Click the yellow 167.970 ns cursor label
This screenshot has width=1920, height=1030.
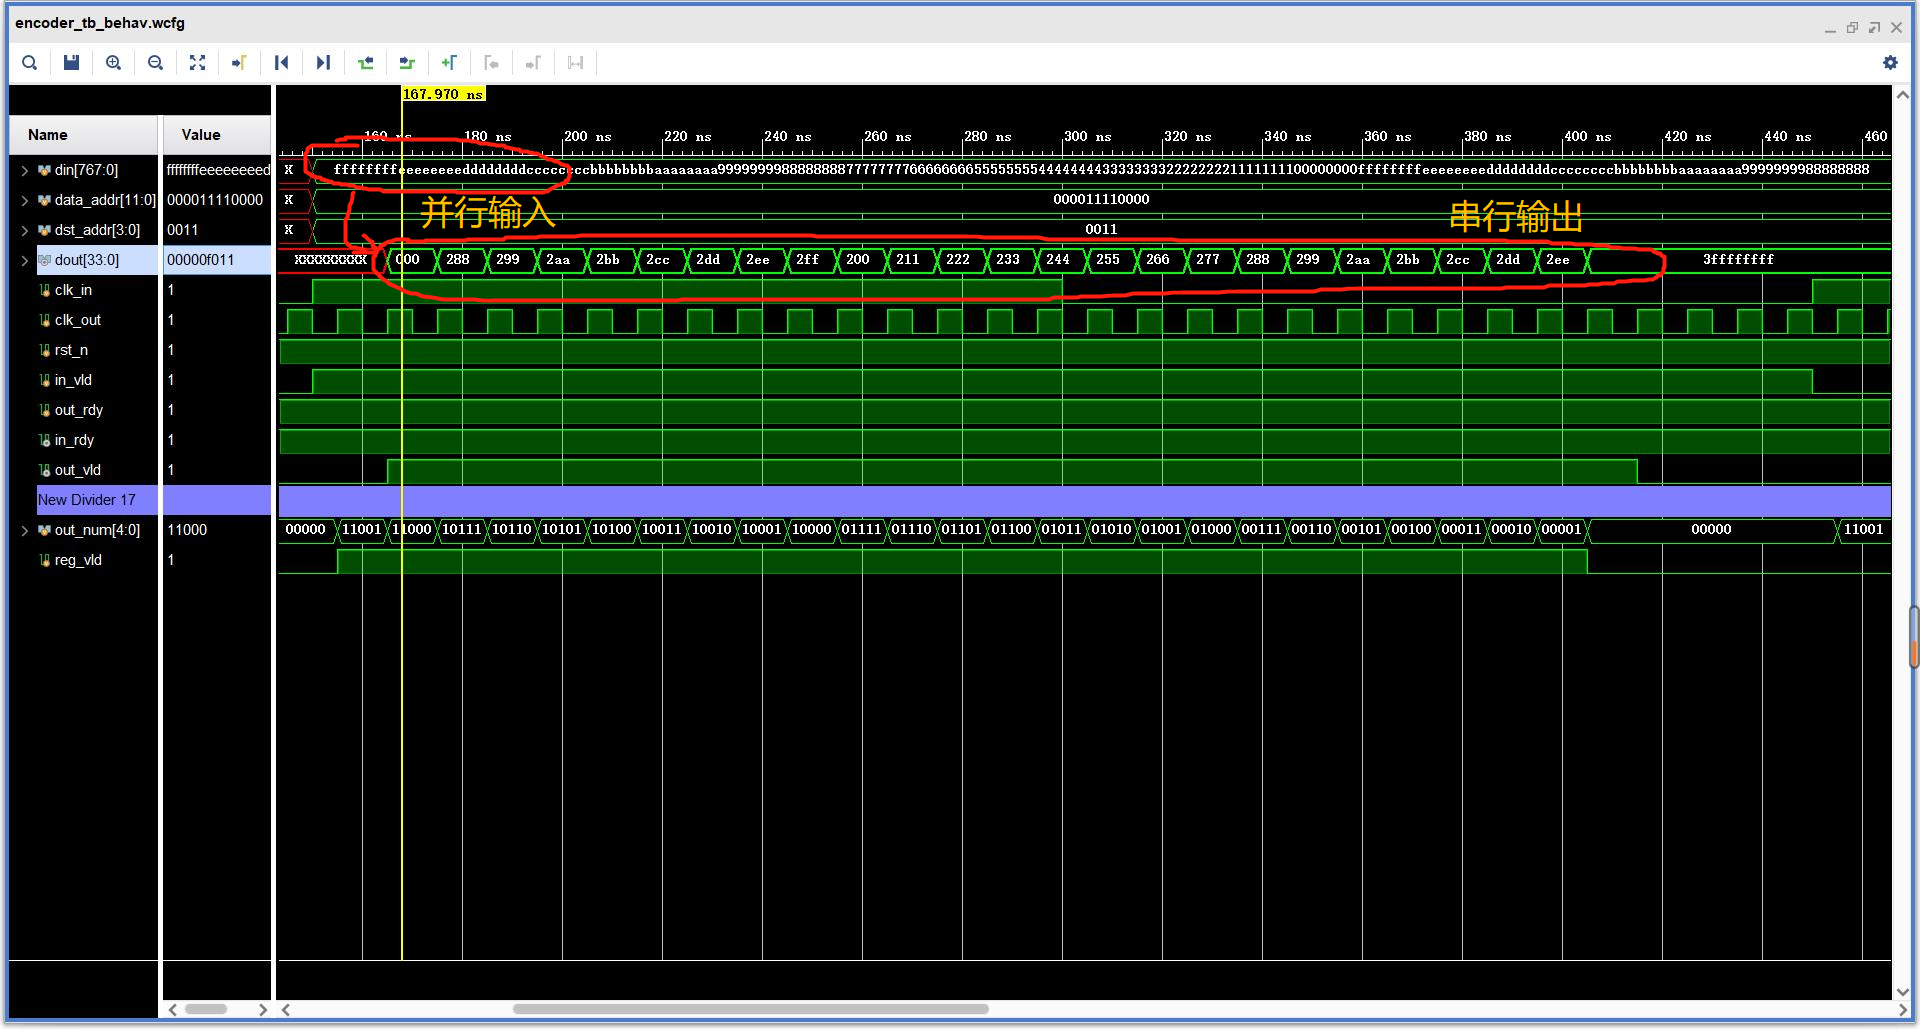(x=443, y=94)
